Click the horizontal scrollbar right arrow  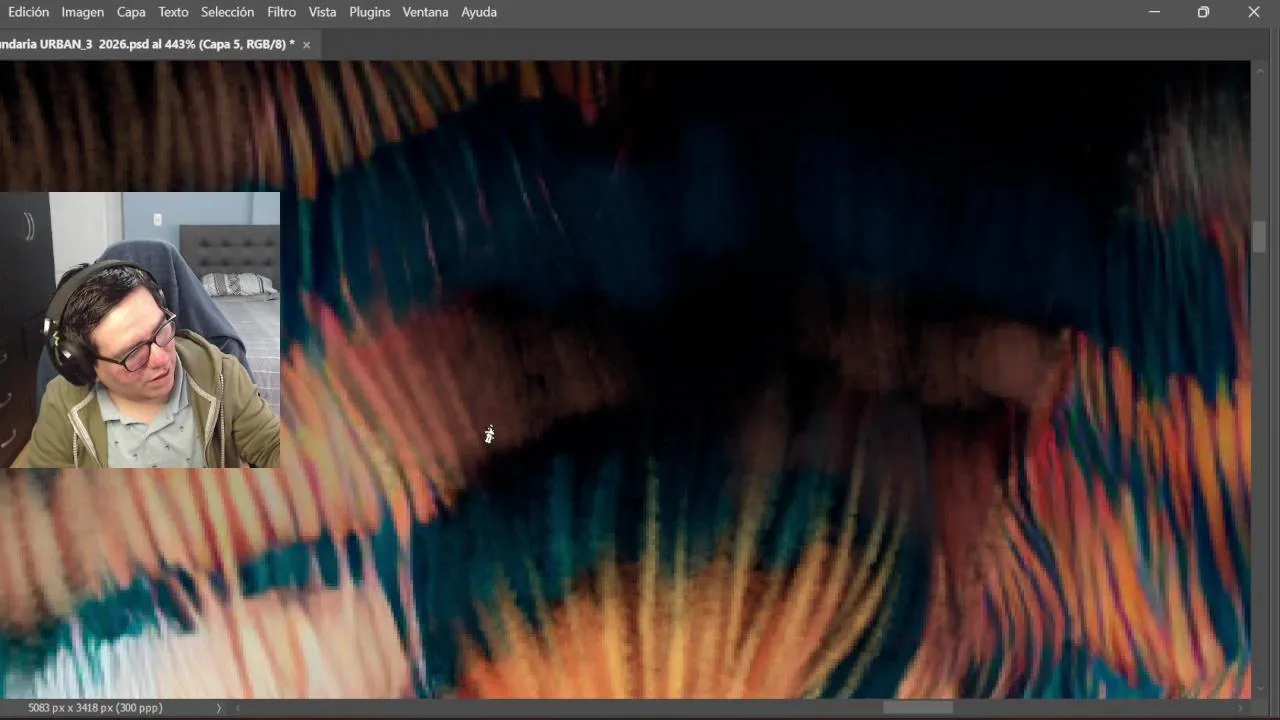coord(1241,708)
